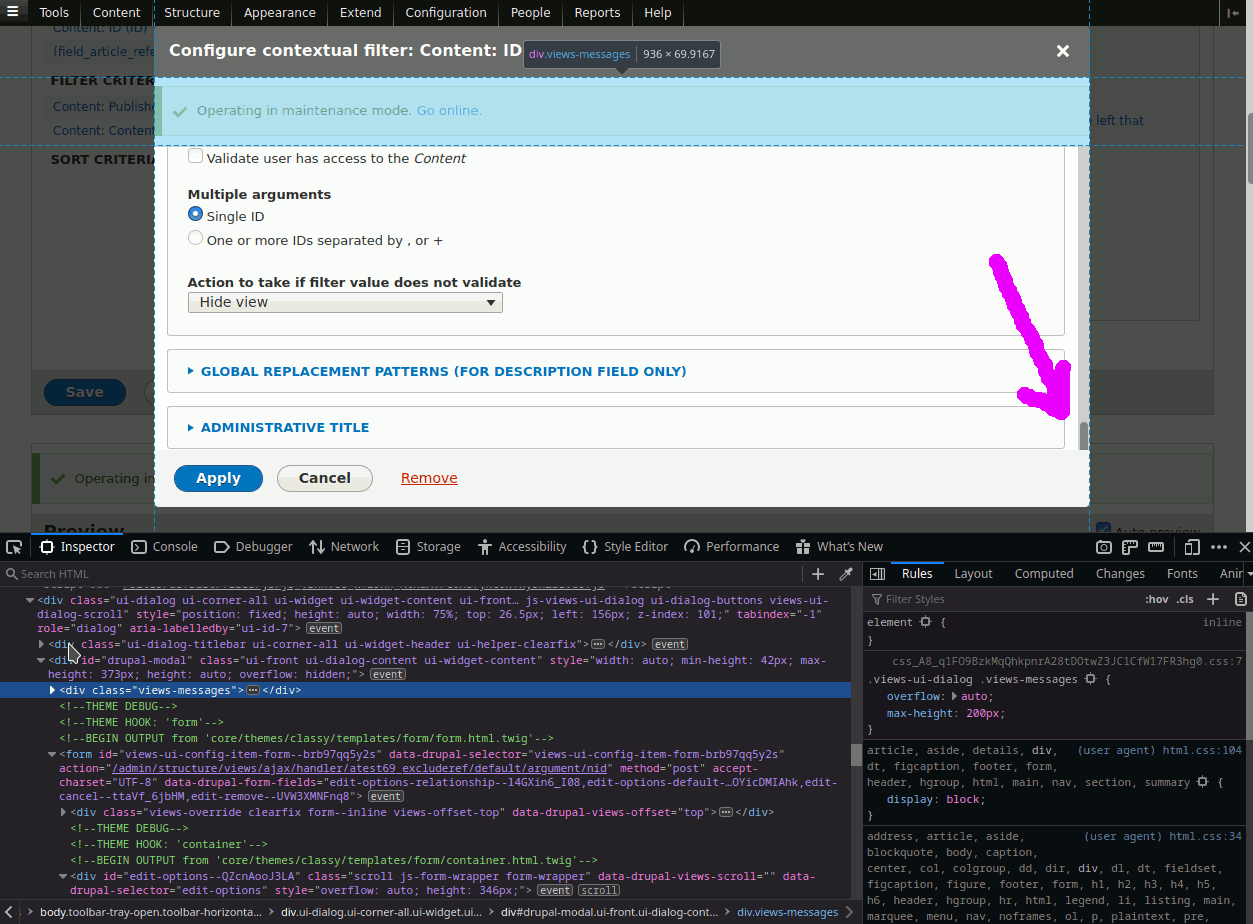This screenshot has height=924, width=1253.
Task: Click the 'Go online.' link
Action: click(449, 110)
